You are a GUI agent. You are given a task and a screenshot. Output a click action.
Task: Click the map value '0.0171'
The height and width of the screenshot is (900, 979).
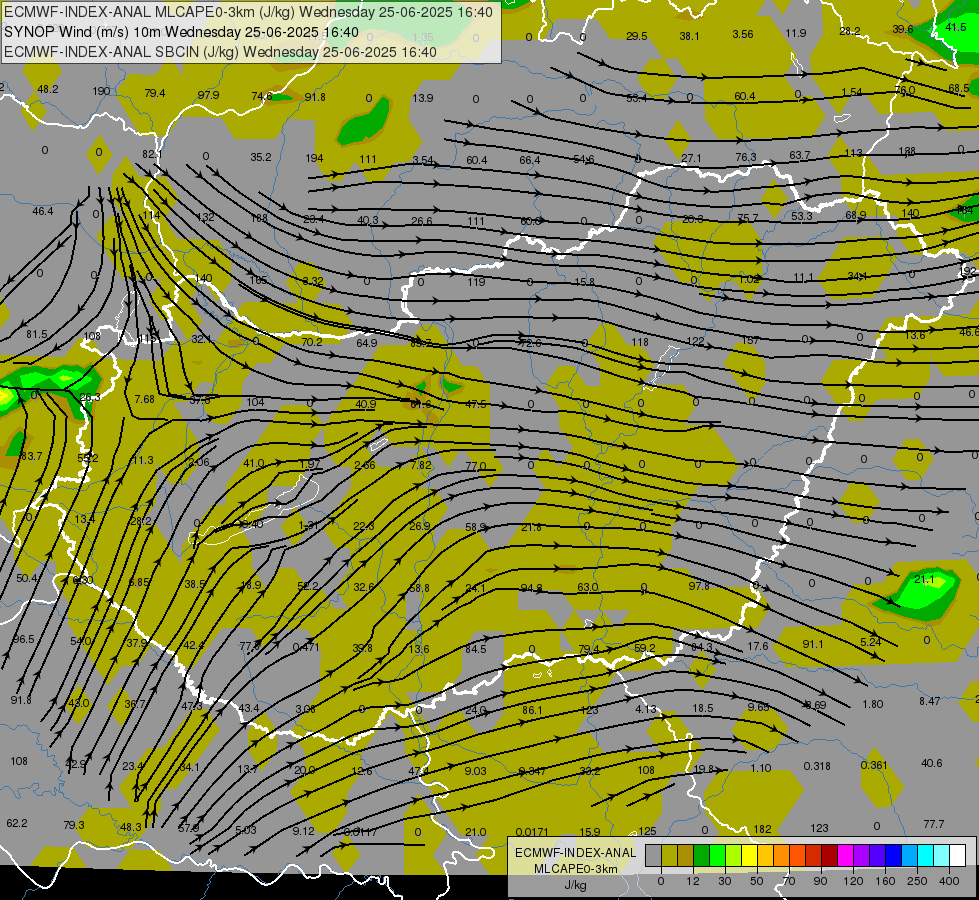532,832
